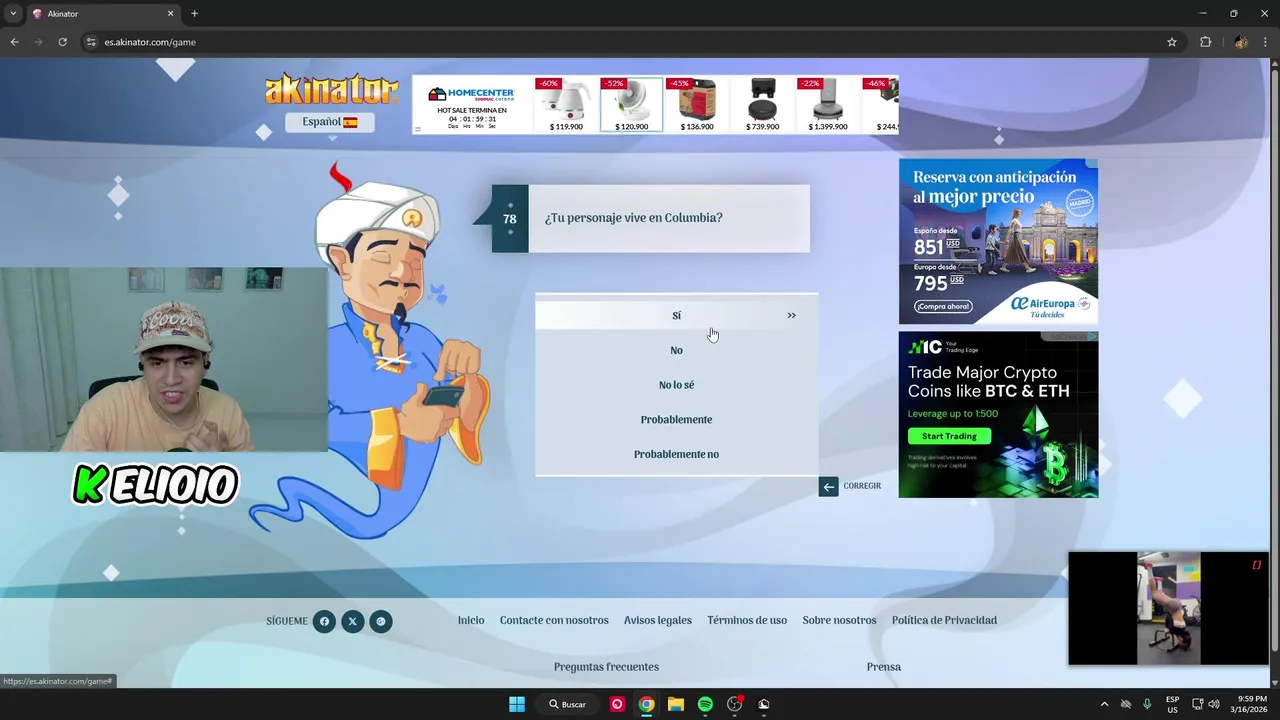Open the Windows Start menu
1280x720 pixels.
pyautogui.click(x=517, y=704)
